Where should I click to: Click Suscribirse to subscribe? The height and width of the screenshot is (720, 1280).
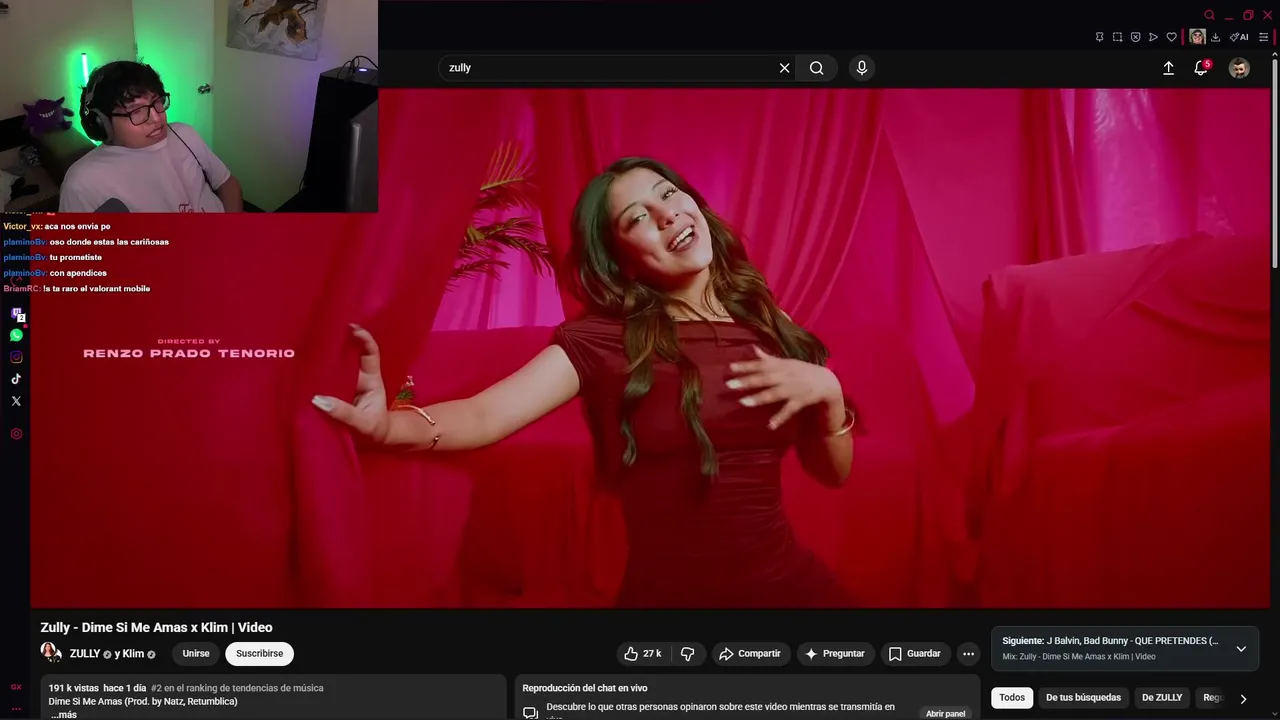(259, 654)
